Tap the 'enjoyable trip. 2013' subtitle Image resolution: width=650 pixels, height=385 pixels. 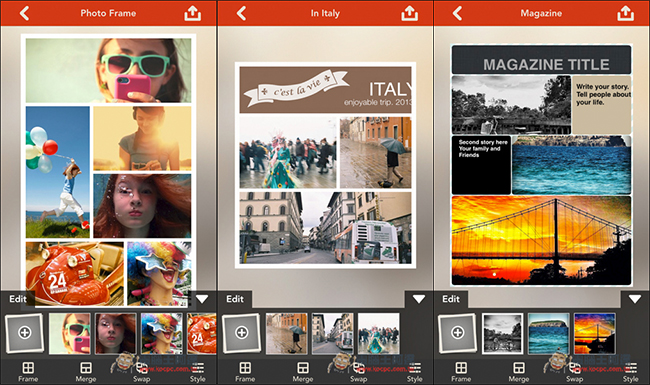(378, 102)
